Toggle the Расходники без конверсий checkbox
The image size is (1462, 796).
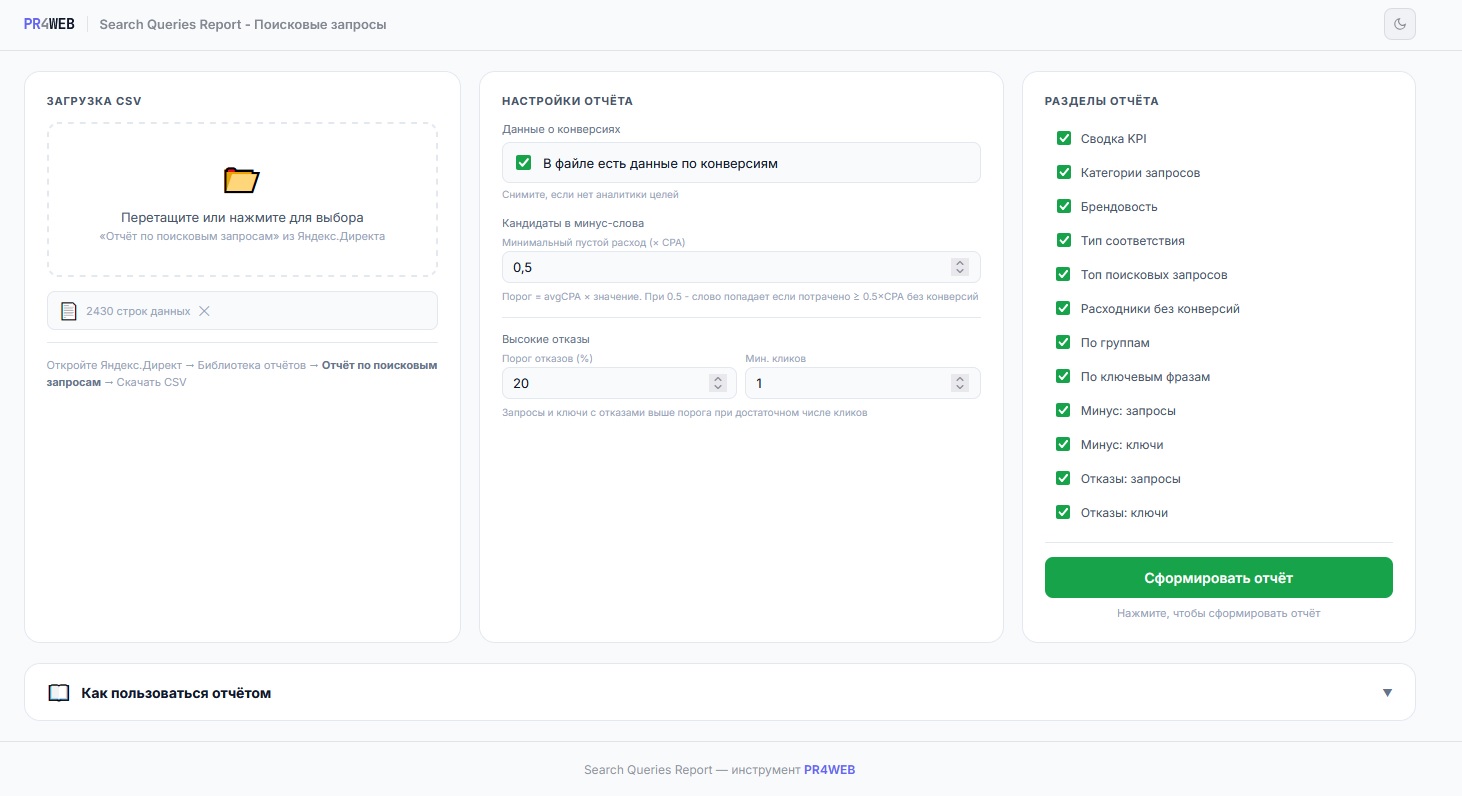[1064, 309]
